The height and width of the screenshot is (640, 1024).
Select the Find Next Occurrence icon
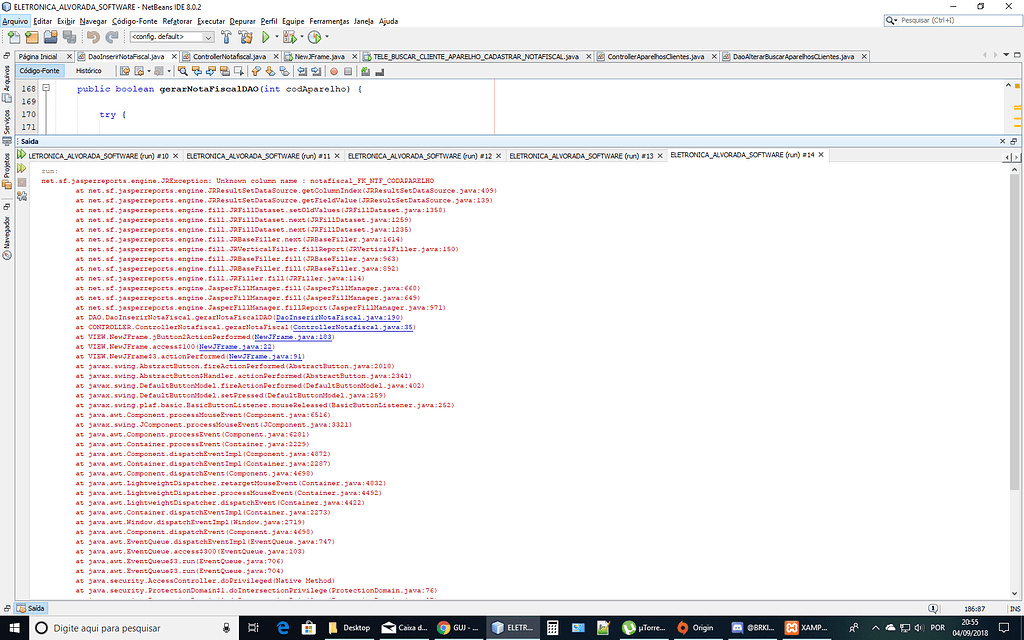[210, 72]
